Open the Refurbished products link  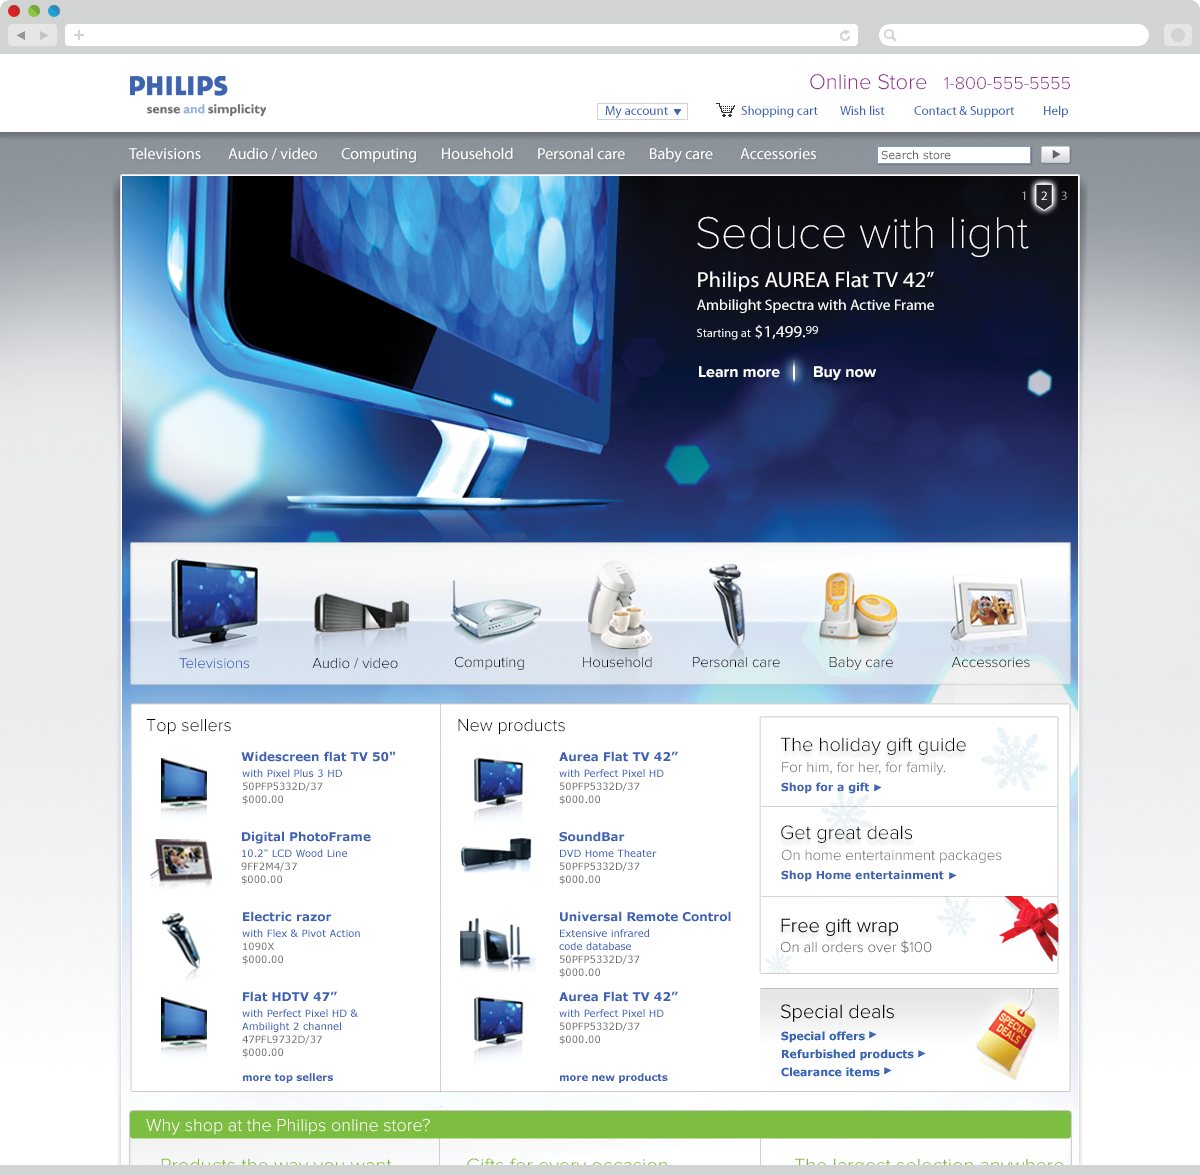(x=853, y=1054)
